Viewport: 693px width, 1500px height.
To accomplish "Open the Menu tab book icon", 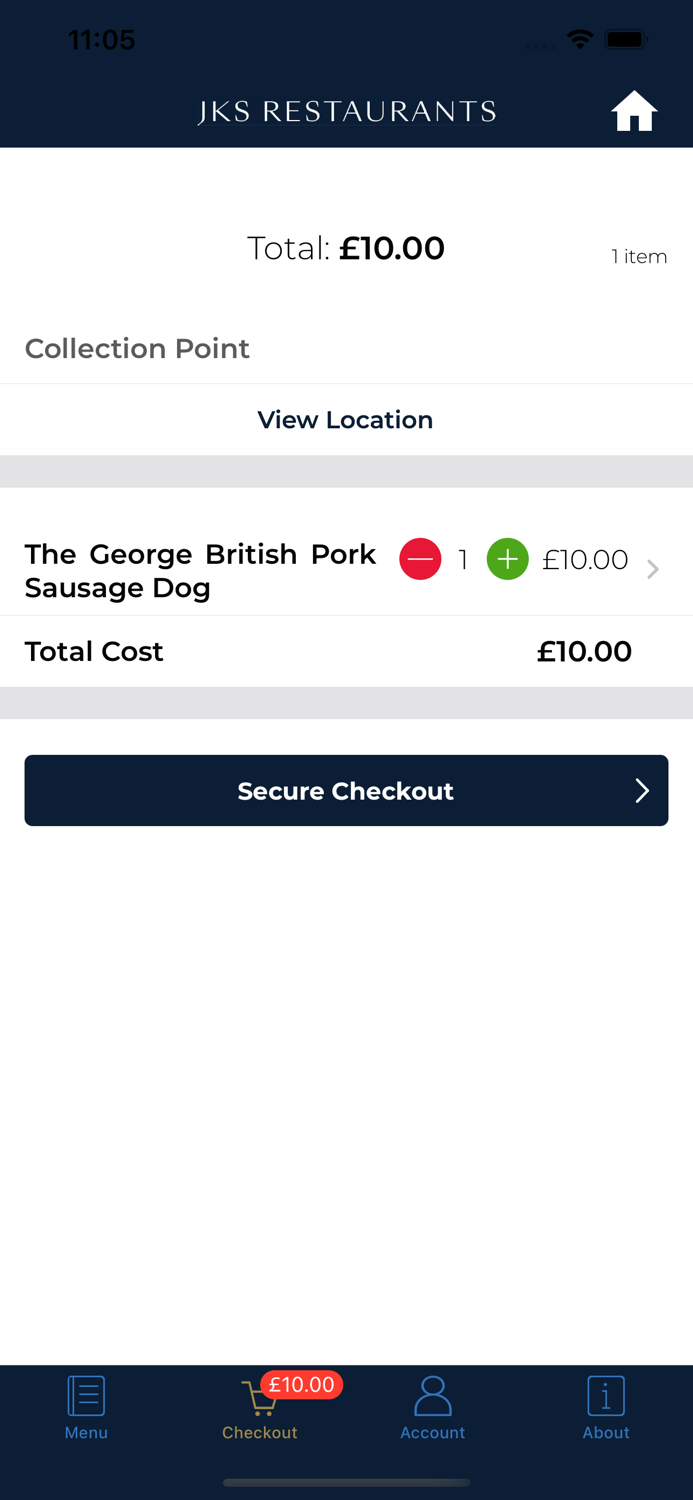I will [x=86, y=1396].
